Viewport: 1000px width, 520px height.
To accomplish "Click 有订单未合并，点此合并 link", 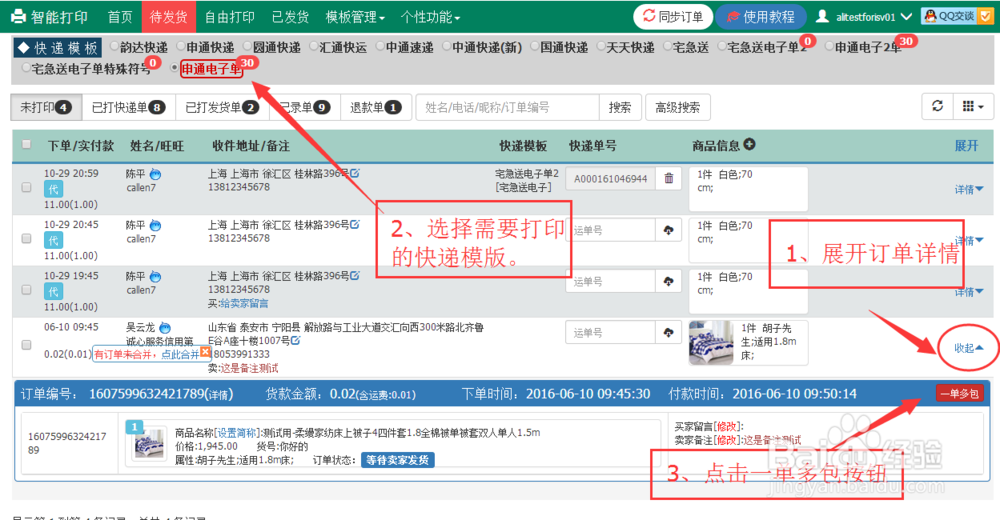I will tap(147, 354).
